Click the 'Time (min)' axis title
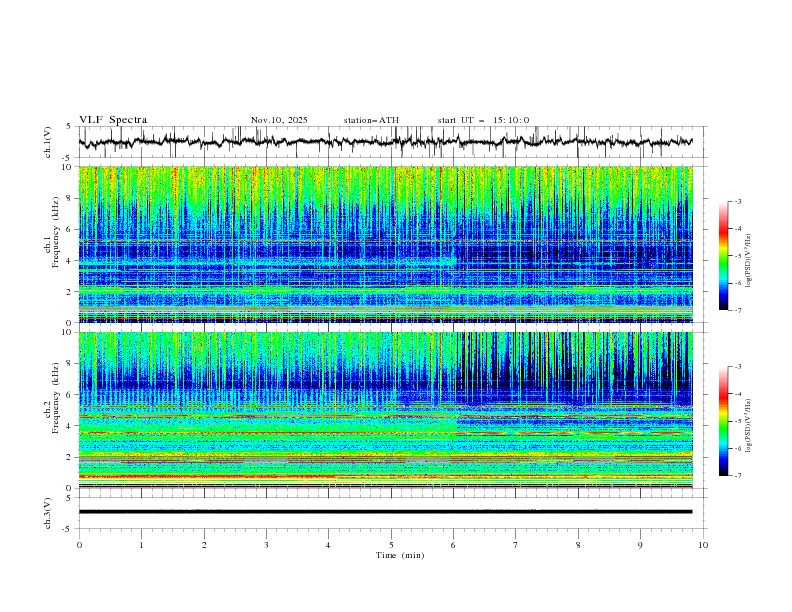This screenshot has width=792, height=612. click(400, 555)
